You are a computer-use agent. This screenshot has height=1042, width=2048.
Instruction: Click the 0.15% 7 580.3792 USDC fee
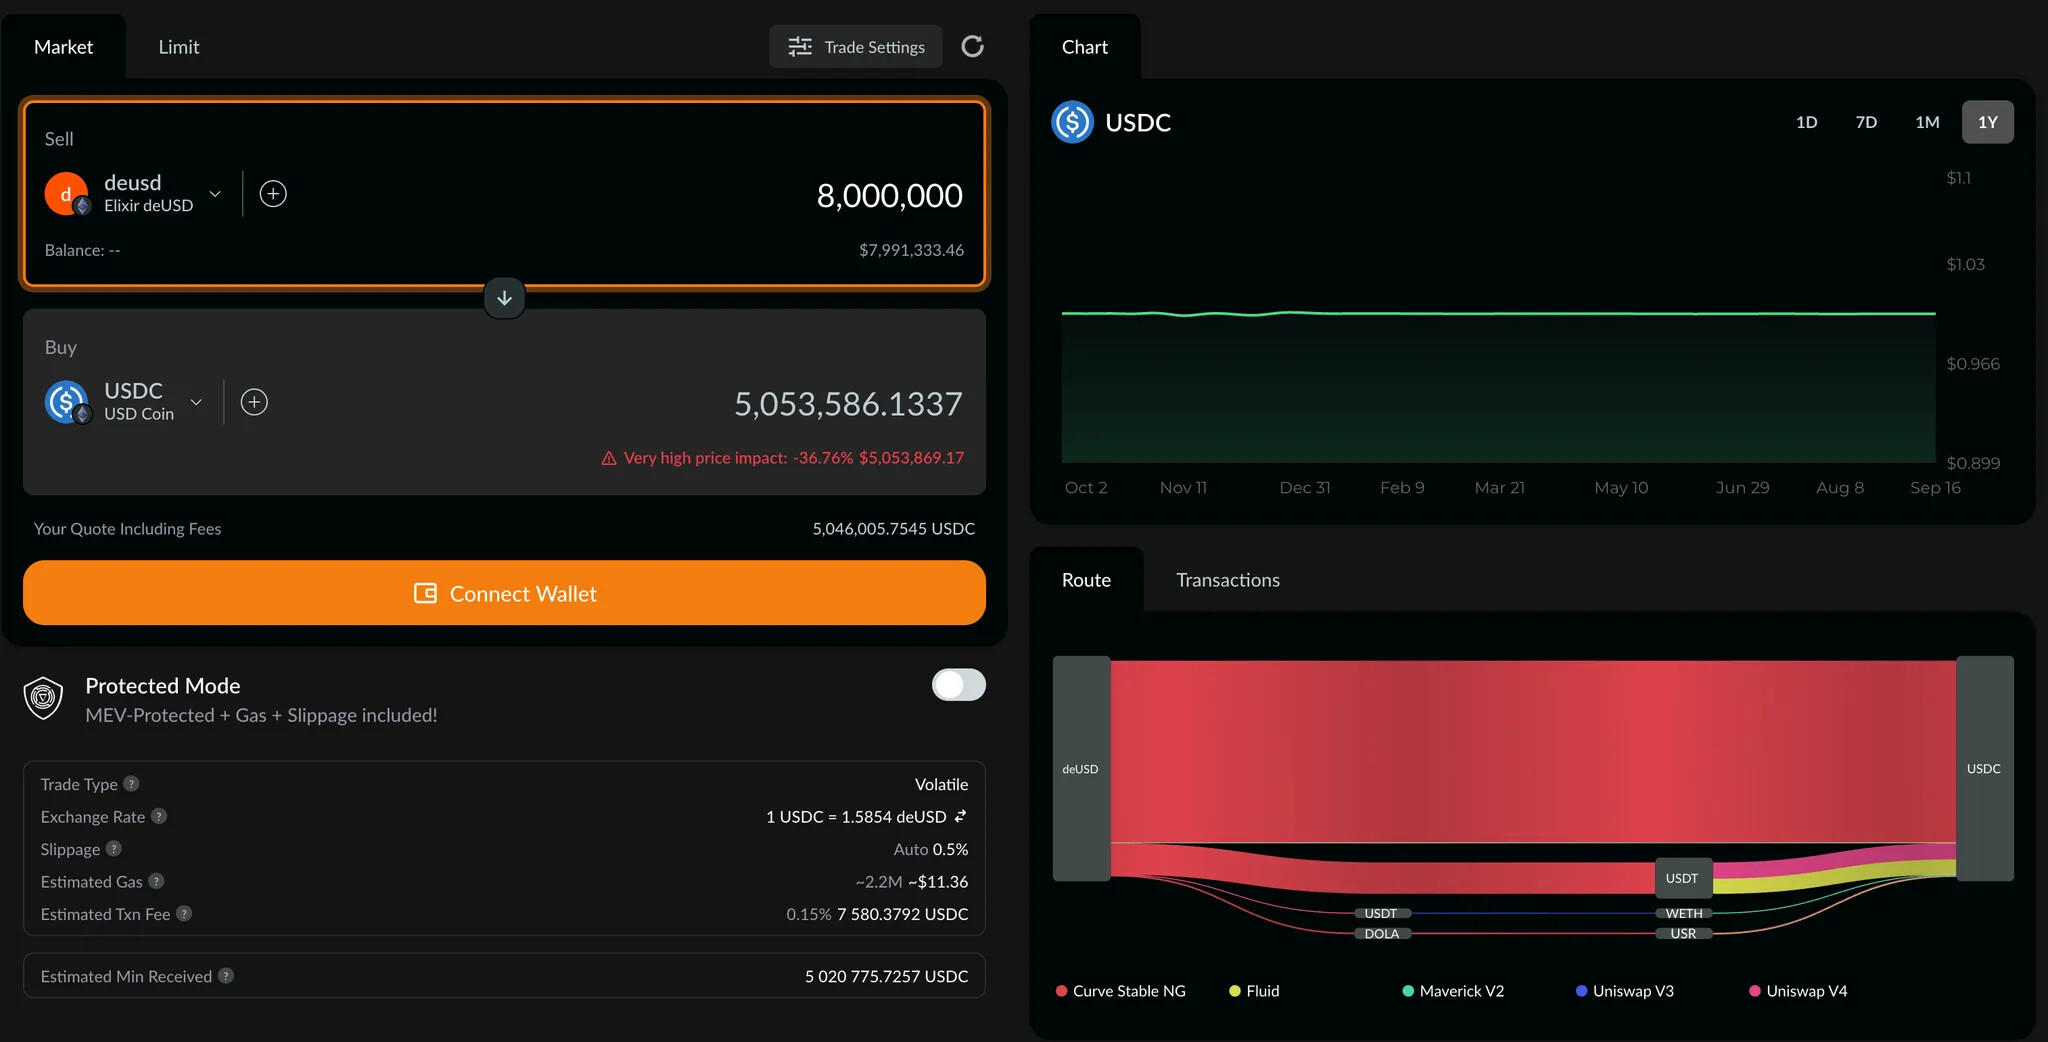877,914
